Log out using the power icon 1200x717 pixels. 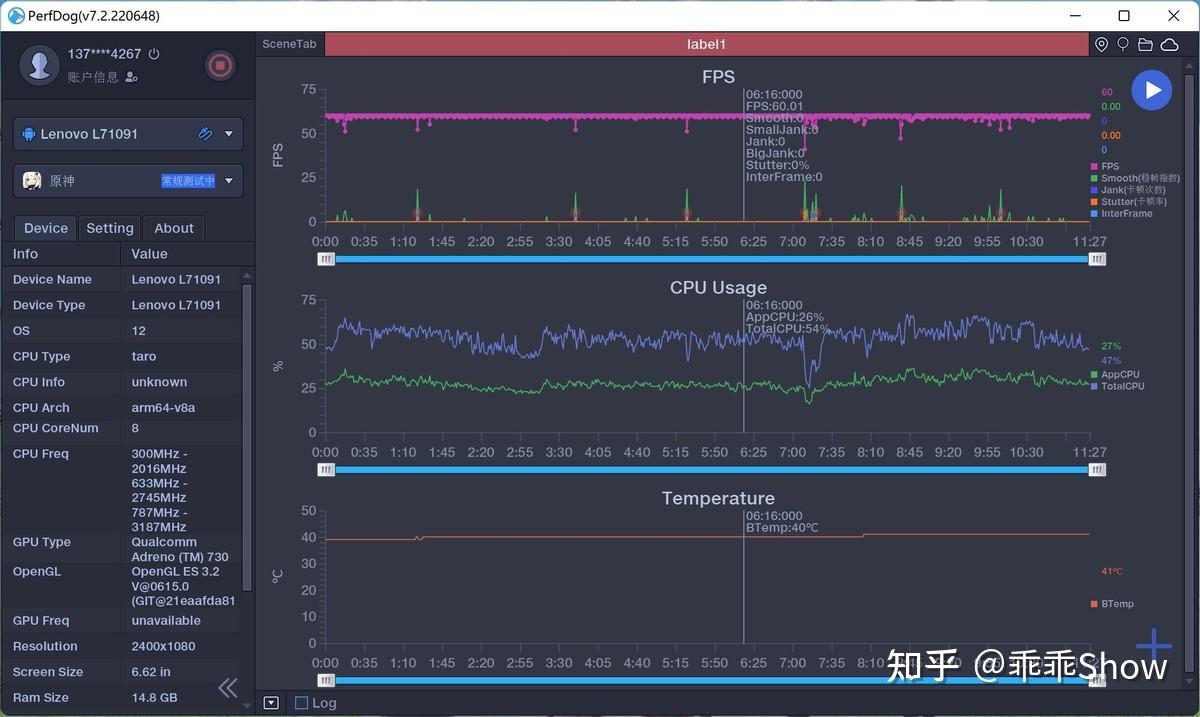point(154,54)
